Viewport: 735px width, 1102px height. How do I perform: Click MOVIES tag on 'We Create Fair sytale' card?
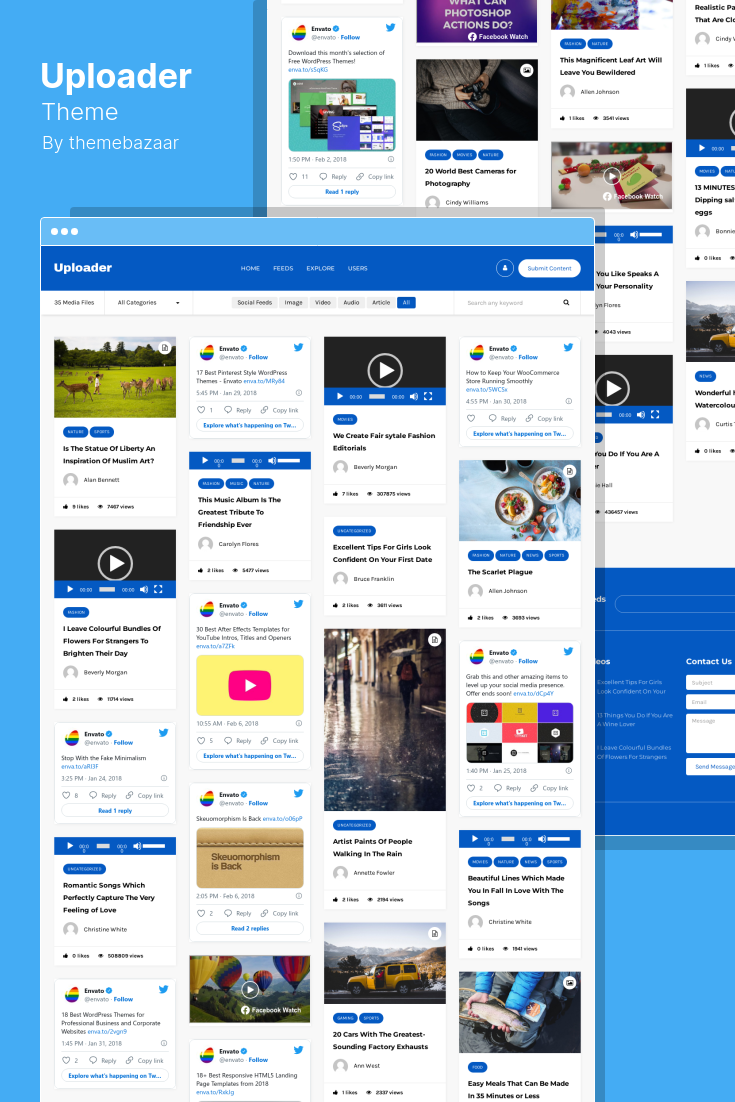pos(345,420)
